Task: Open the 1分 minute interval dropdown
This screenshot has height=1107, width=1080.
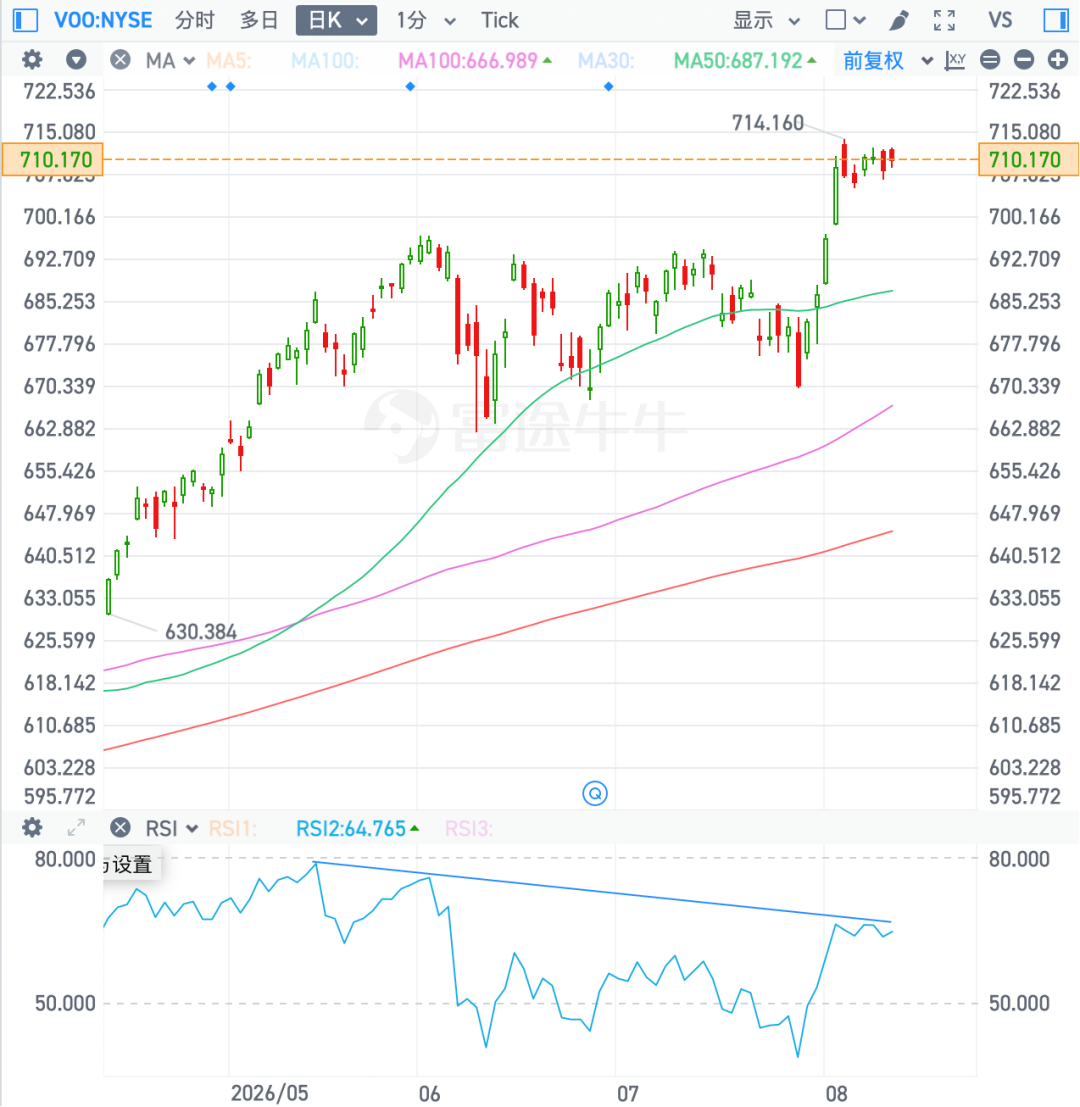Action: pos(426,20)
